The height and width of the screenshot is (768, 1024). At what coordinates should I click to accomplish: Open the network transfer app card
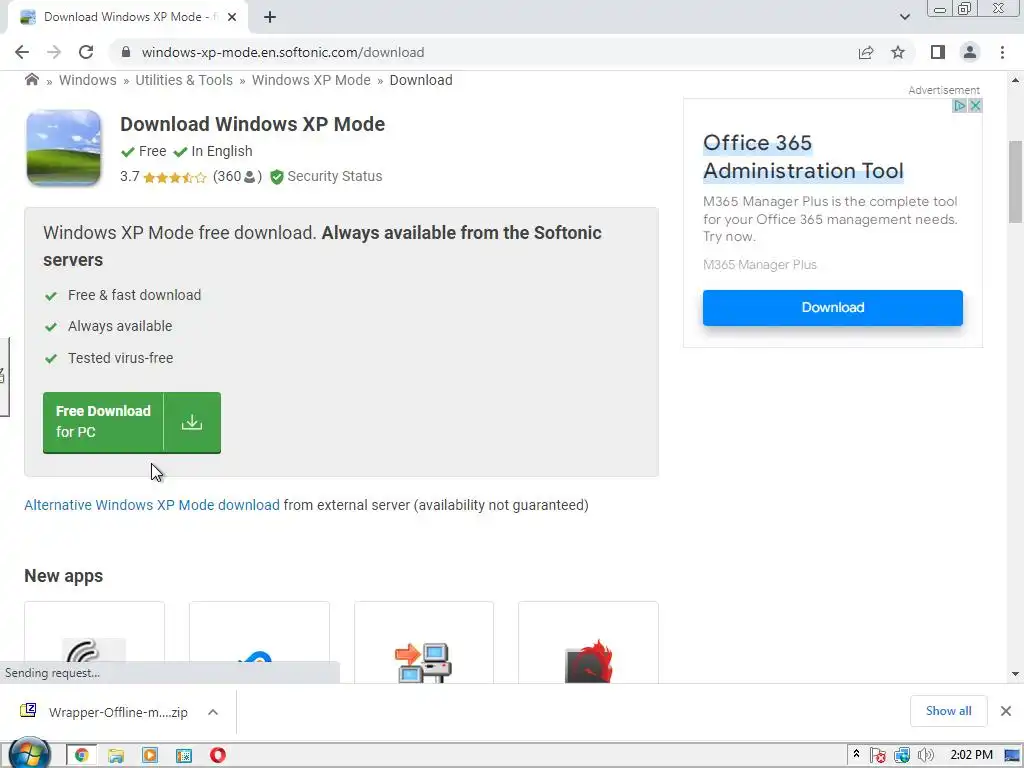(424, 643)
